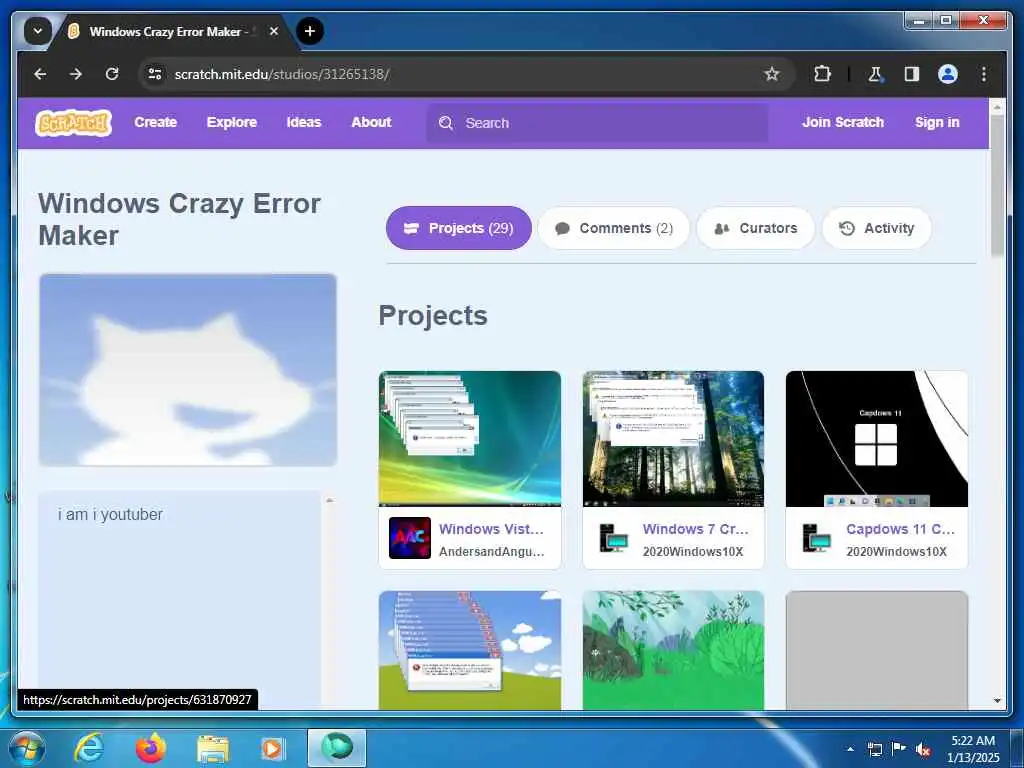Open 2020Windows10X username under Windows 7 Cr...

click(x=693, y=552)
